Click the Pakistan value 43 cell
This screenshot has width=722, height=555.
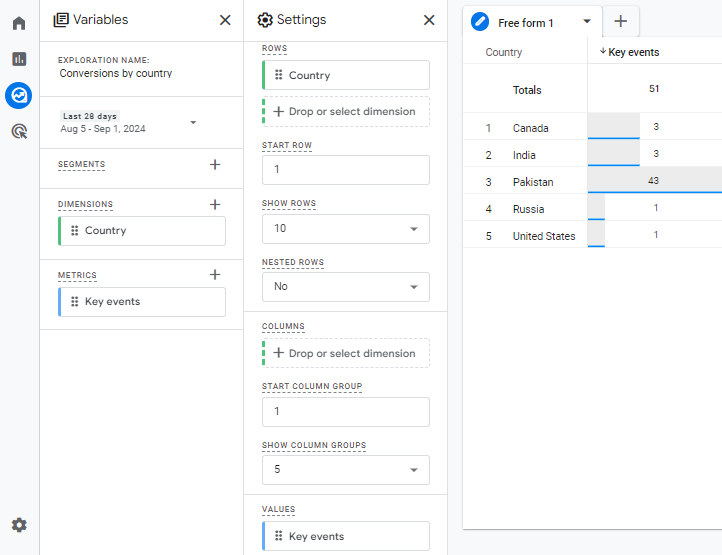[653, 181]
